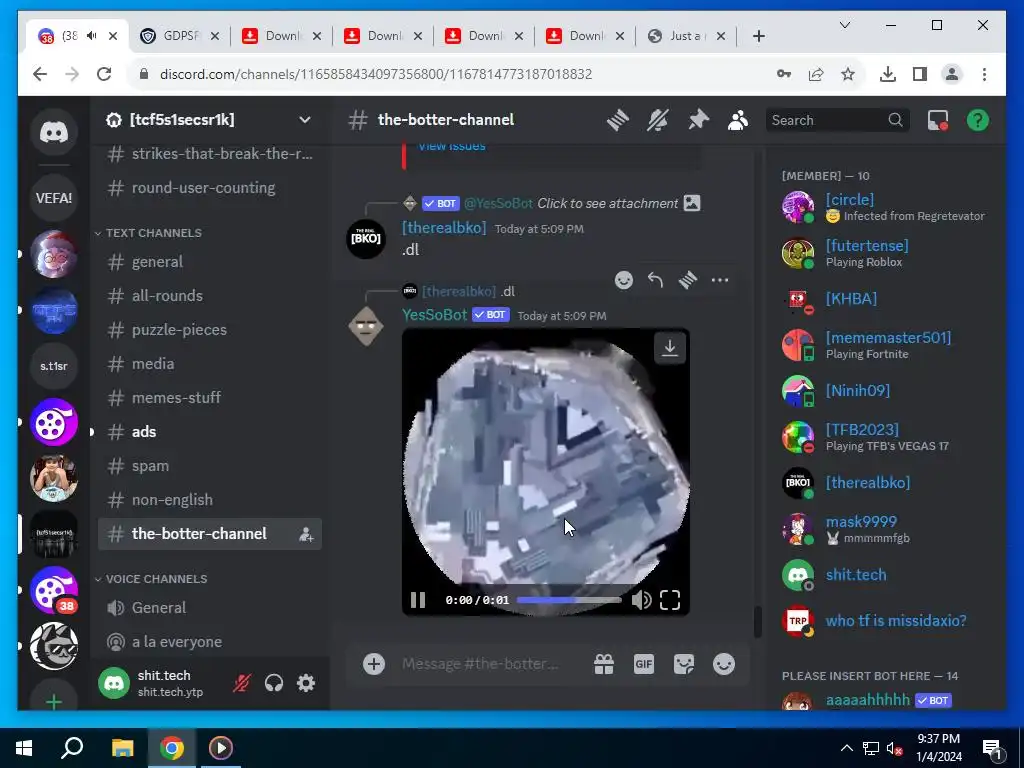Reload the Discord page

point(104,74)
